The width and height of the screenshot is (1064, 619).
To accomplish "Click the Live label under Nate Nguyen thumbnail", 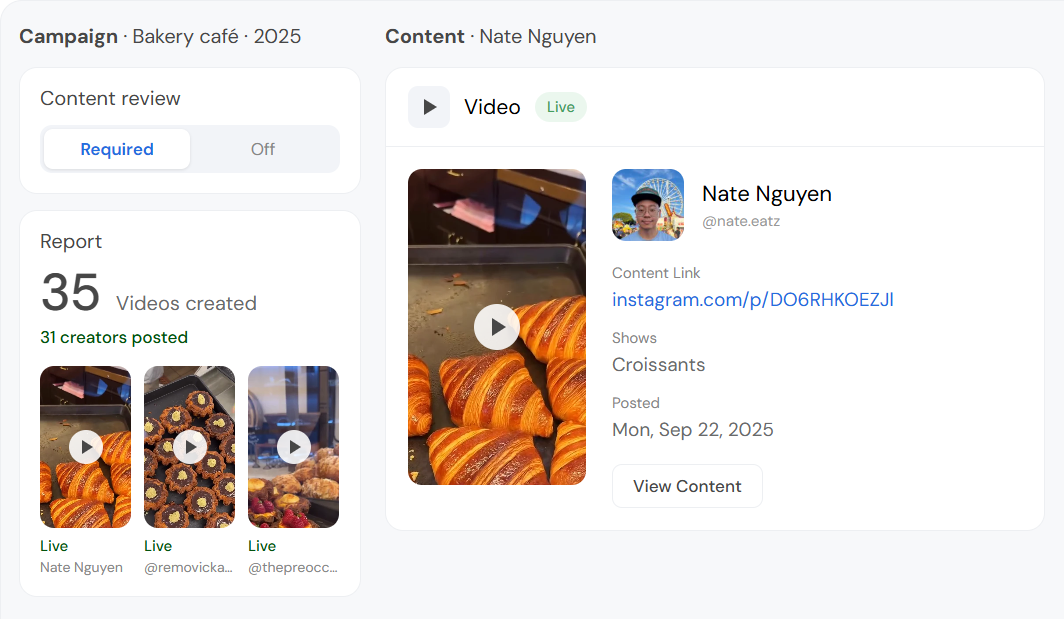I will click(x=54, y=546).
